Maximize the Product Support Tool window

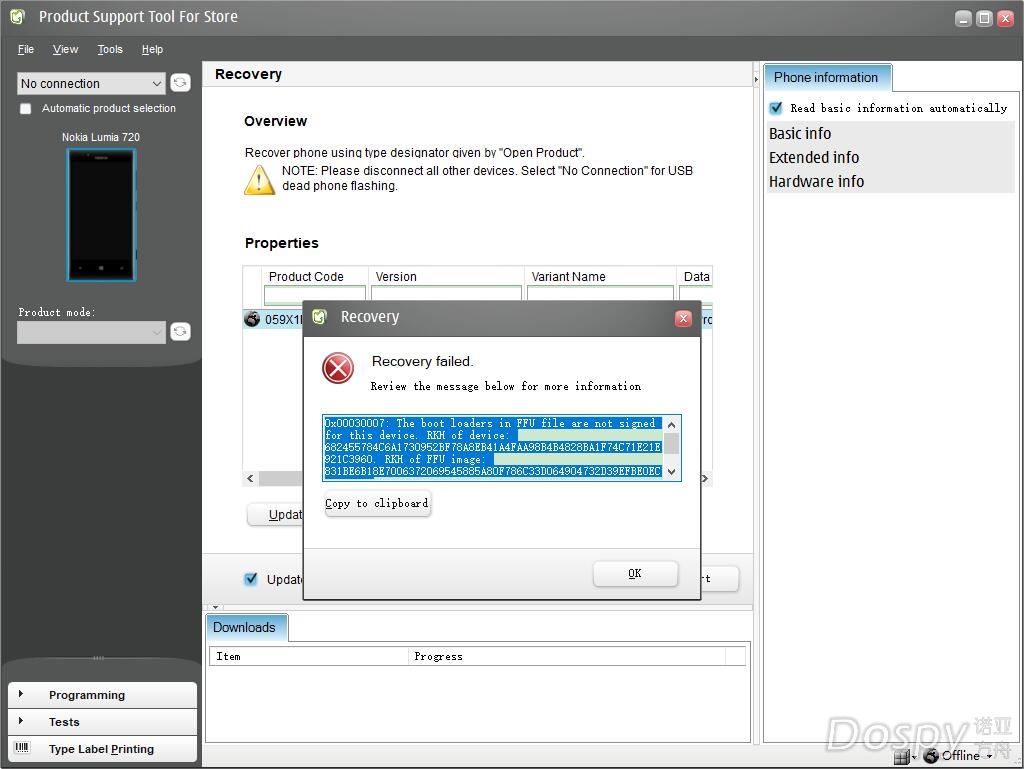click(984, 18)
